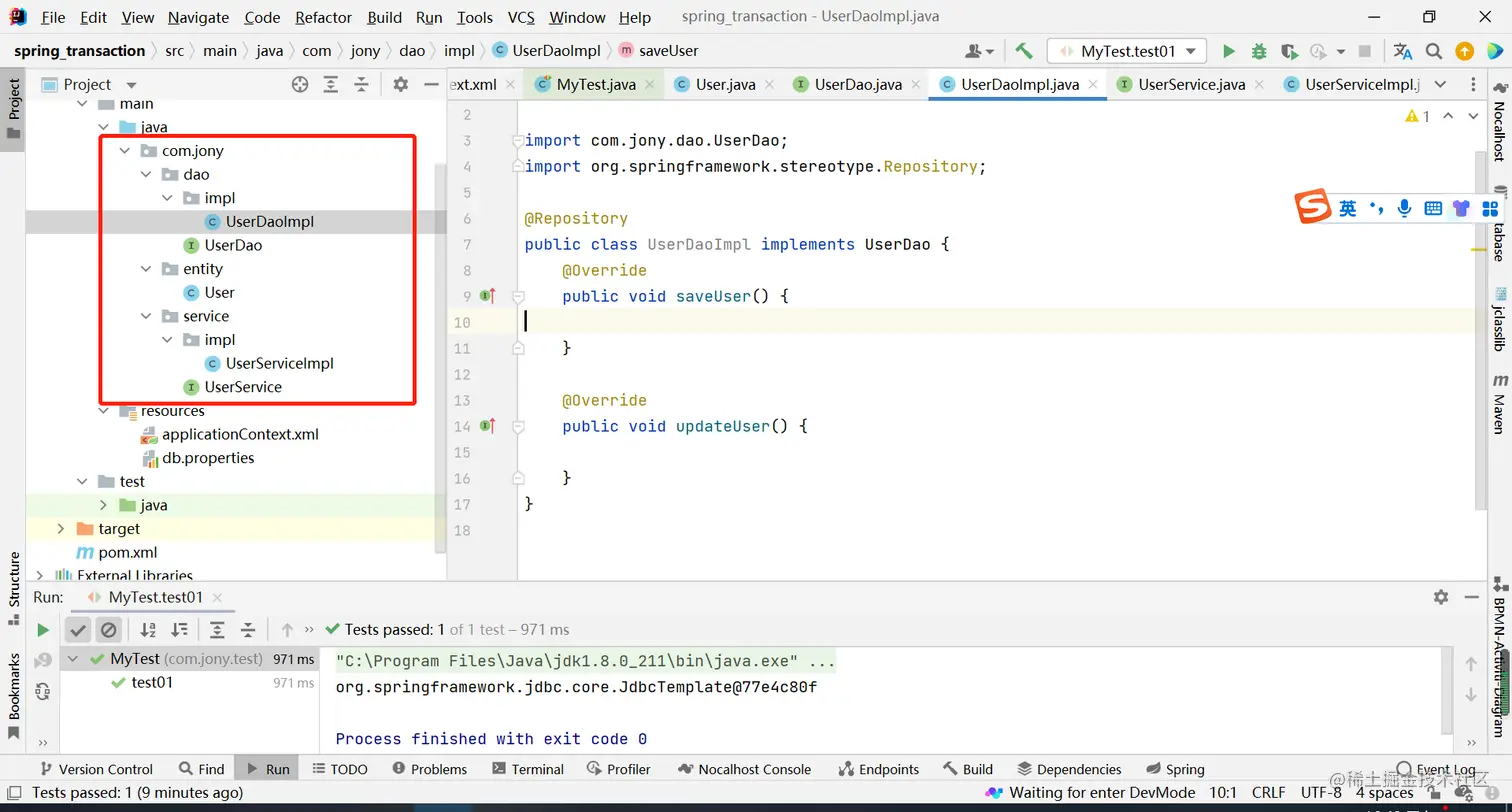This screenshot has height=812, width=1512.
Task: Collapse the service package node
Action: (146, 316)
